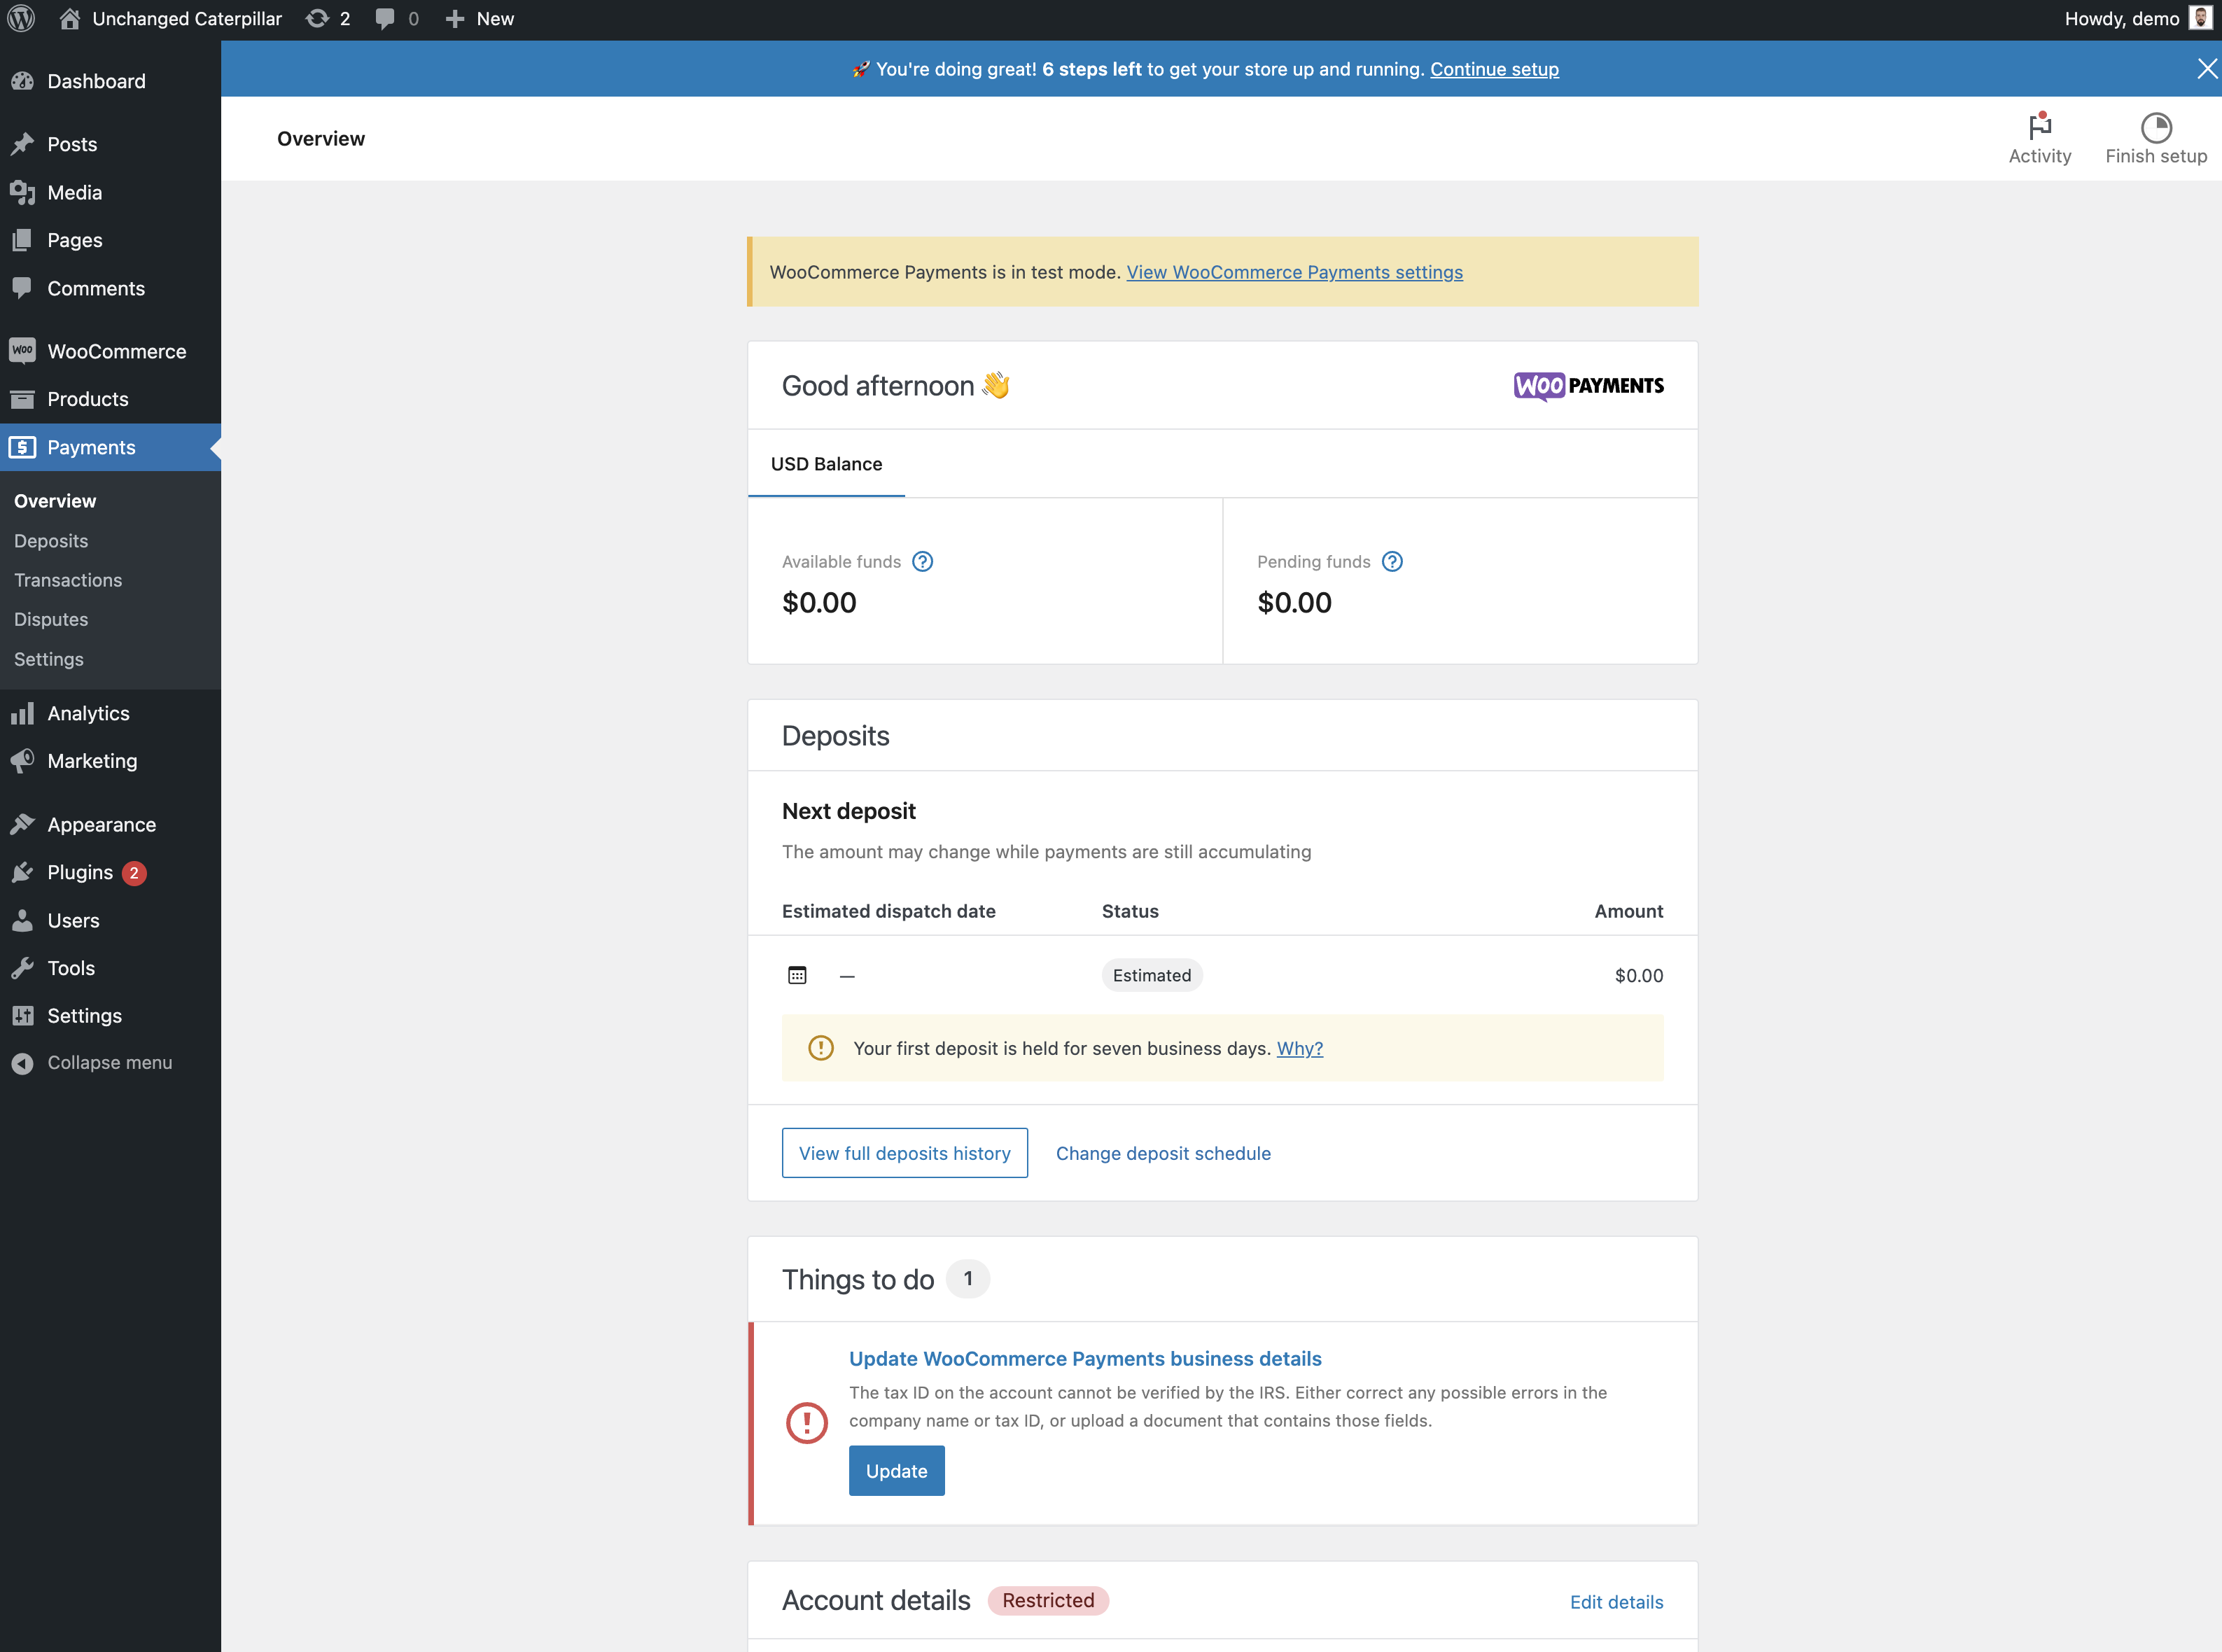Select the Marketing megaphone icon
The height and width of the screenshot is (1652, 2222).
(23, 761)
